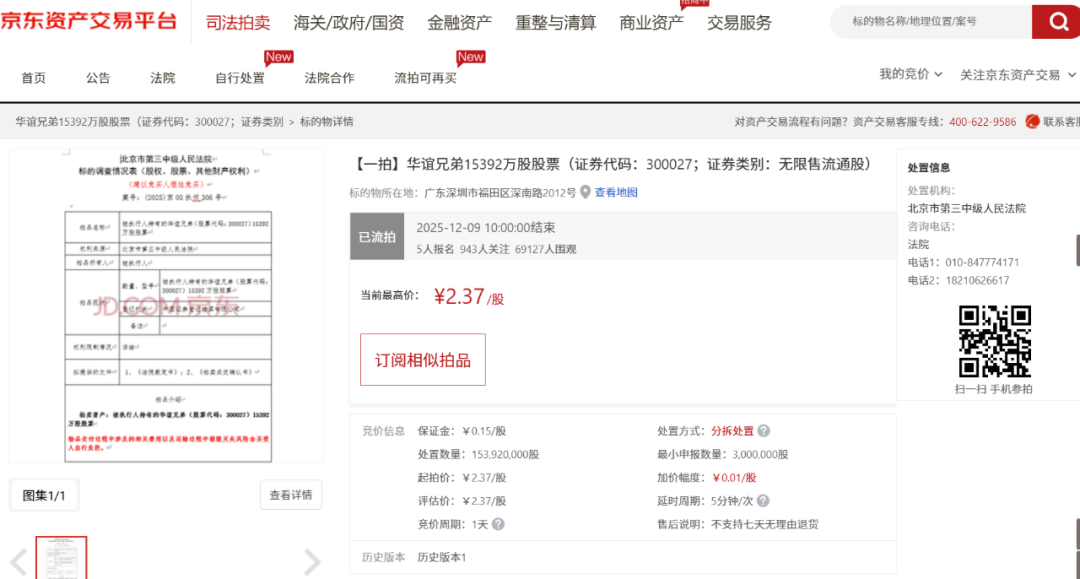This screenshot has height=579, width=1080.
Task: Open the 自行处置 menu item
Action: [x=240, y=78]
